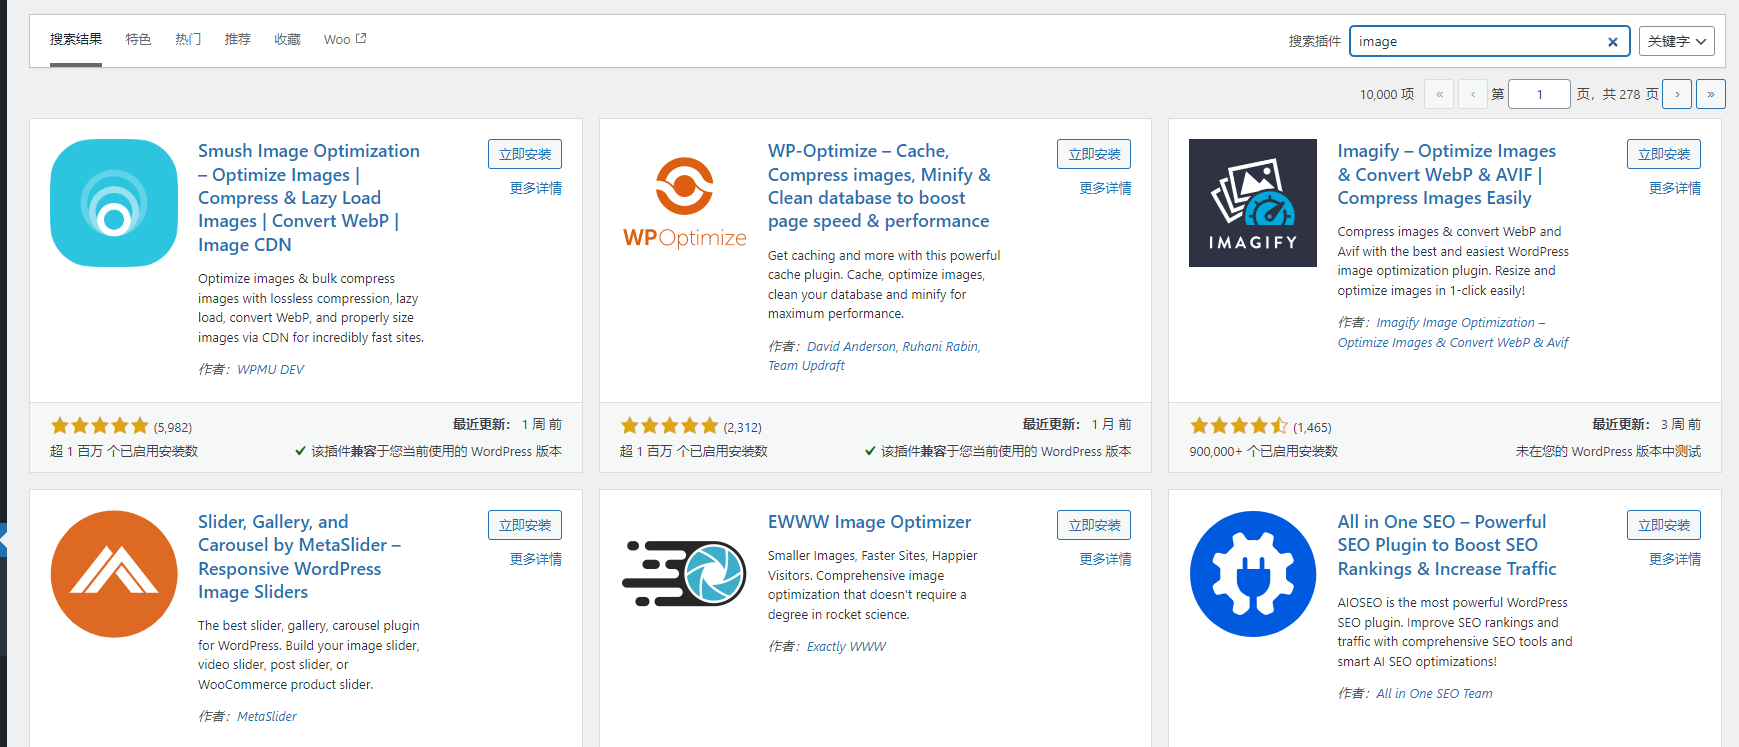
Task: Switch to the 推荐 tab
Action: coord(238,39)
